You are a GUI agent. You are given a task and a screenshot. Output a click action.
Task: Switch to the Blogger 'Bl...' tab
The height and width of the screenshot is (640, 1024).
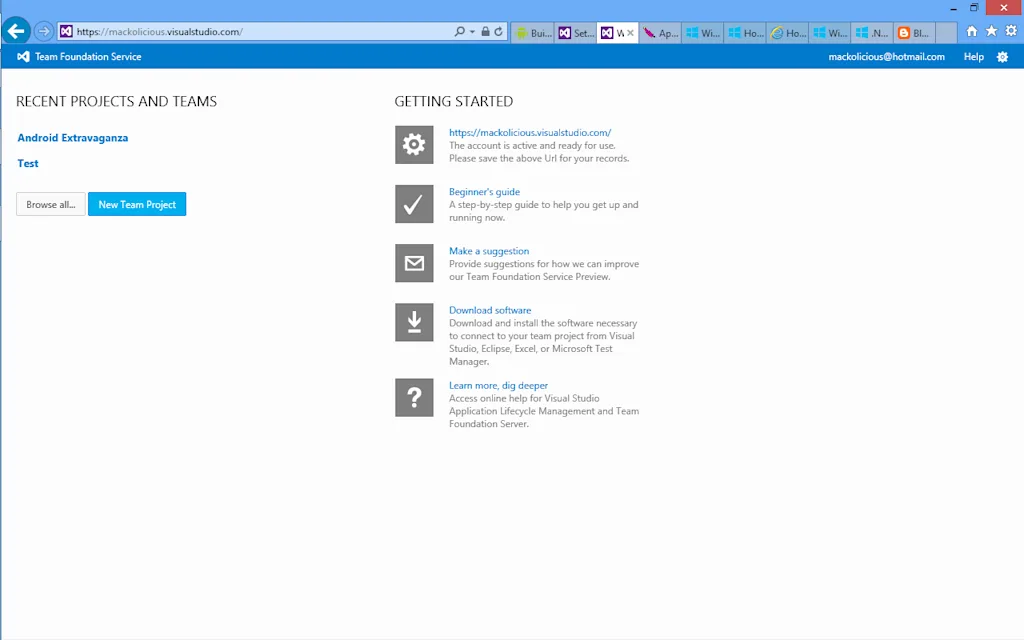point(915,33)
